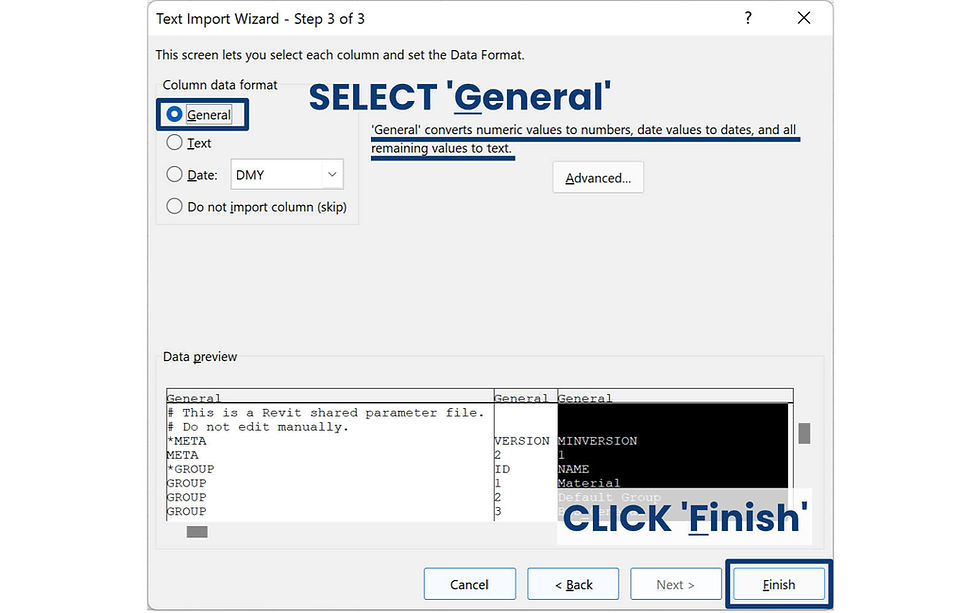The width and height of the screenshot is (980, 613).
Task: Click the 'Do not edit manually' line
Action: coord(258,427)
